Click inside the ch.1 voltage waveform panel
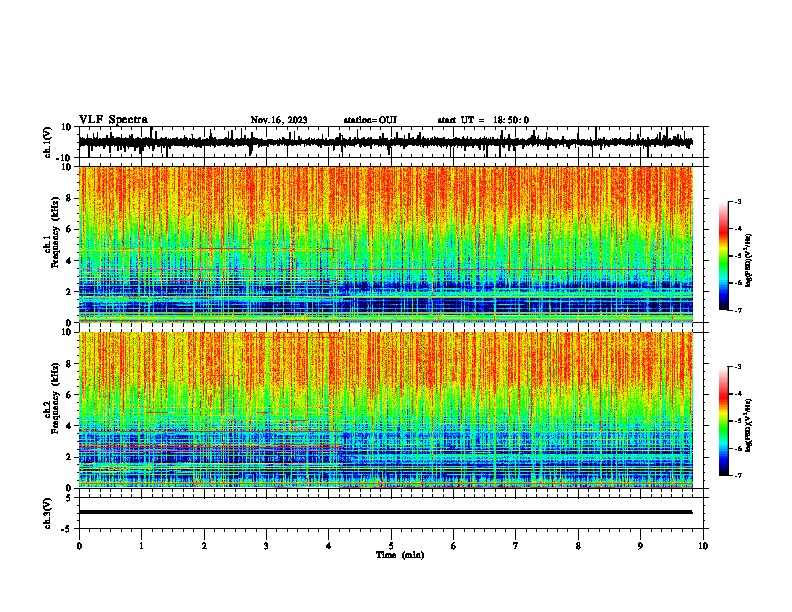The width and height of the screenshot is (792, 612). click(390, 142)
